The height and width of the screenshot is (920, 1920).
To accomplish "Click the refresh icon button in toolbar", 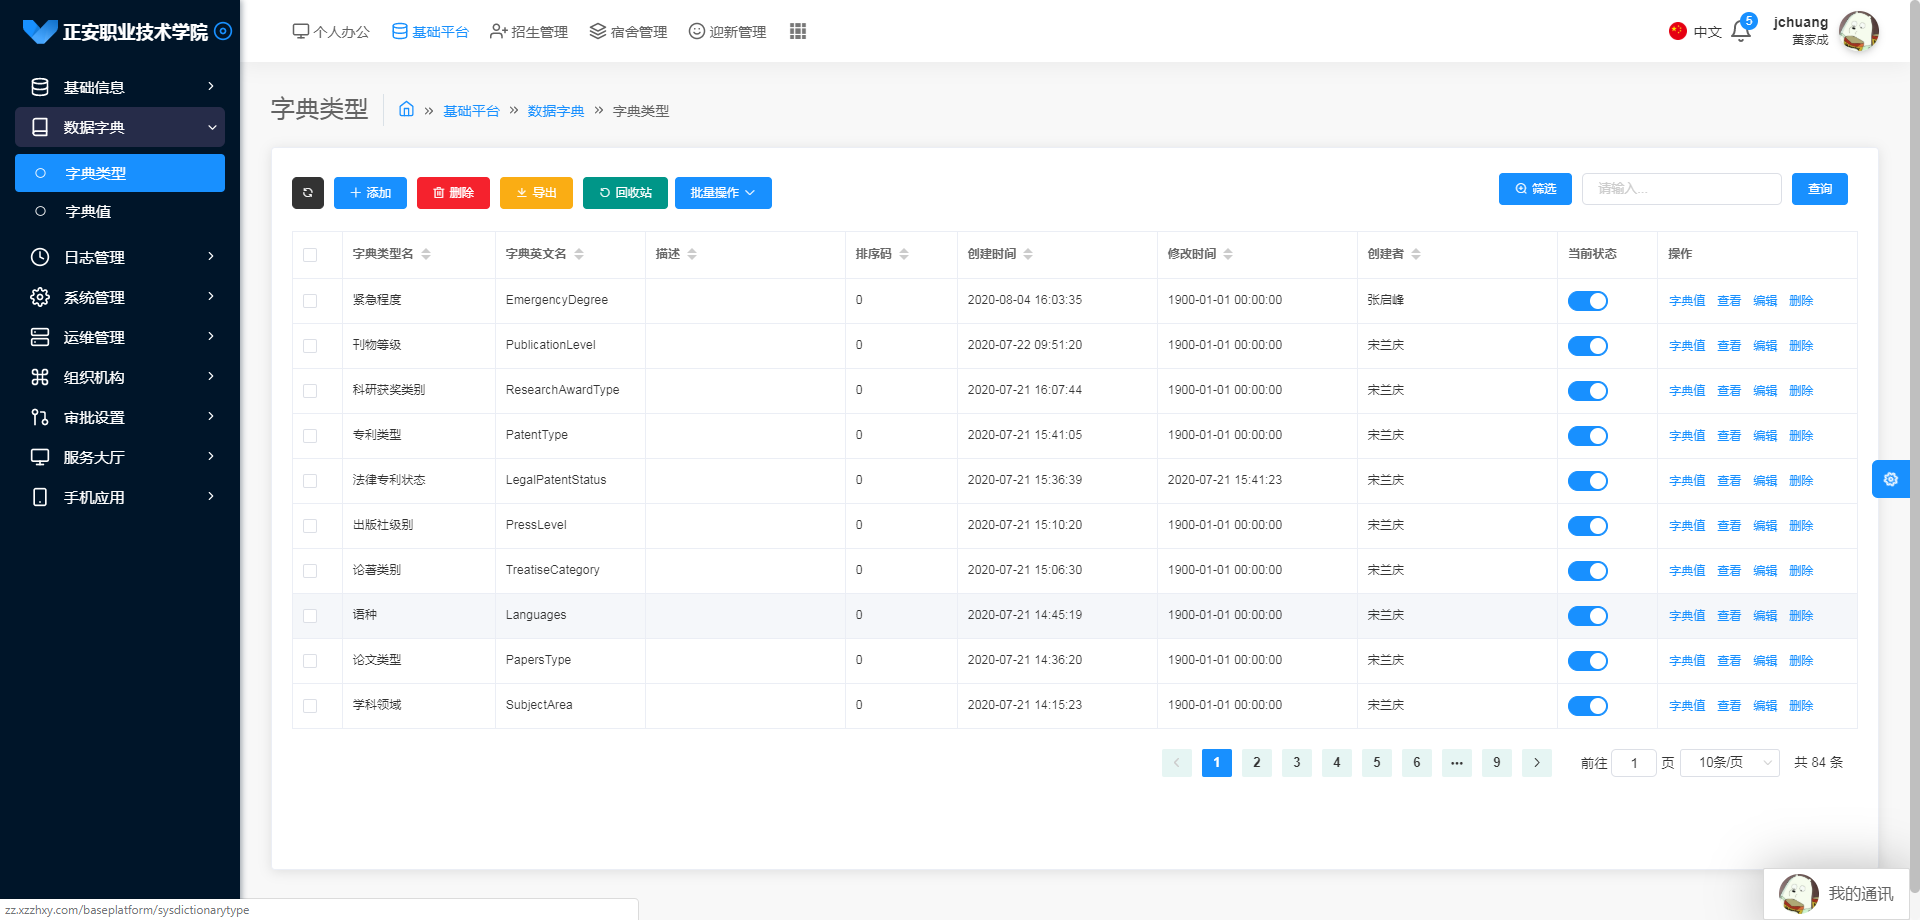I will pos(308,193).
